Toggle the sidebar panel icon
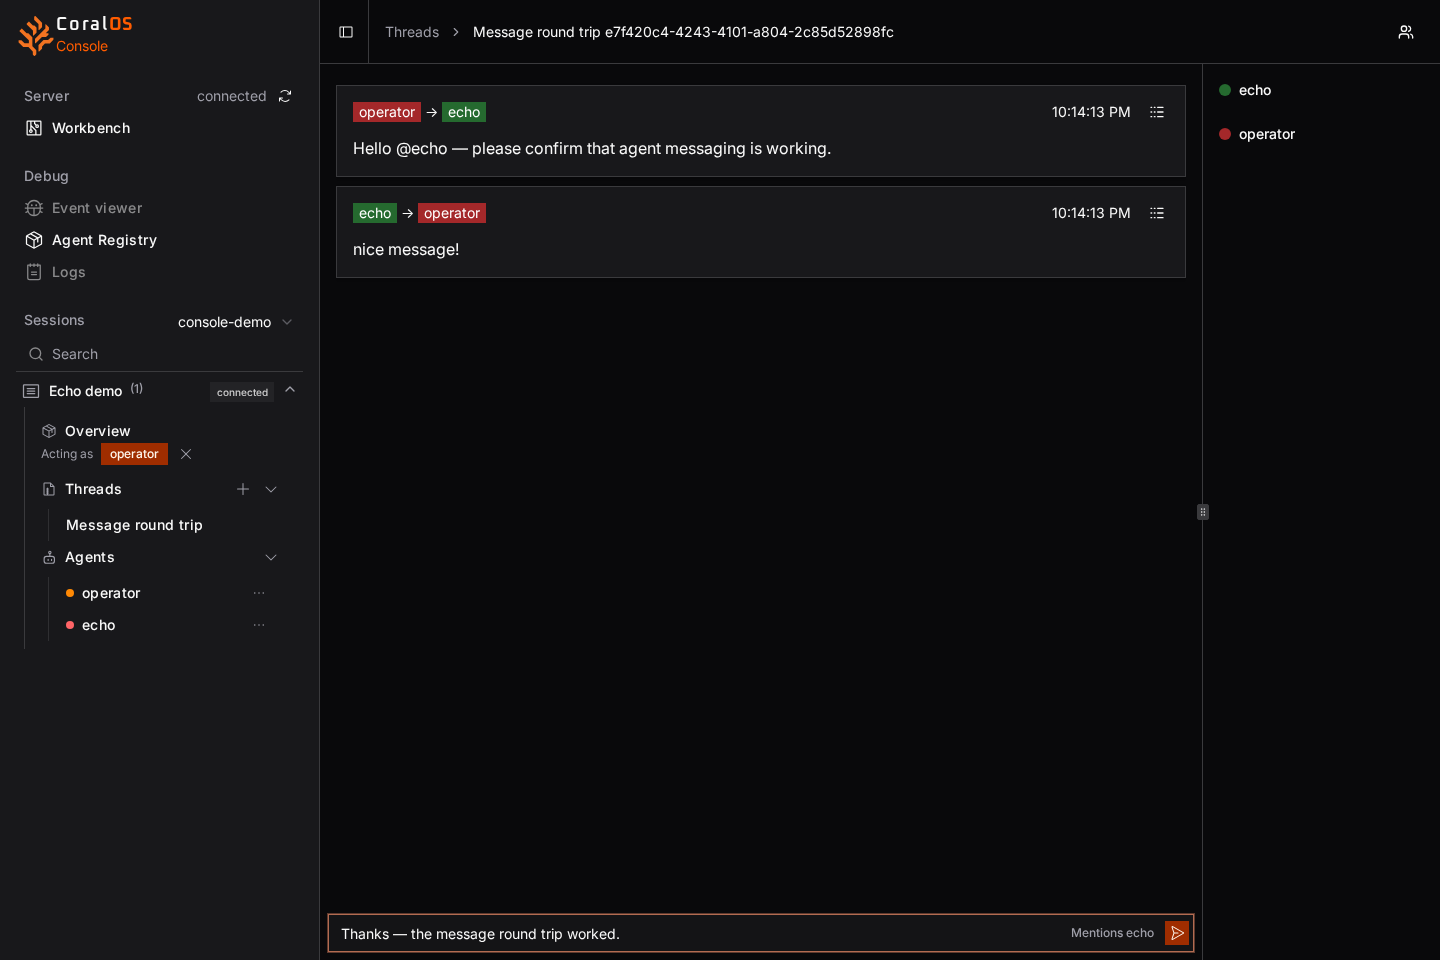Viewport: 1440px width, 960px height. tap(346, 32)
